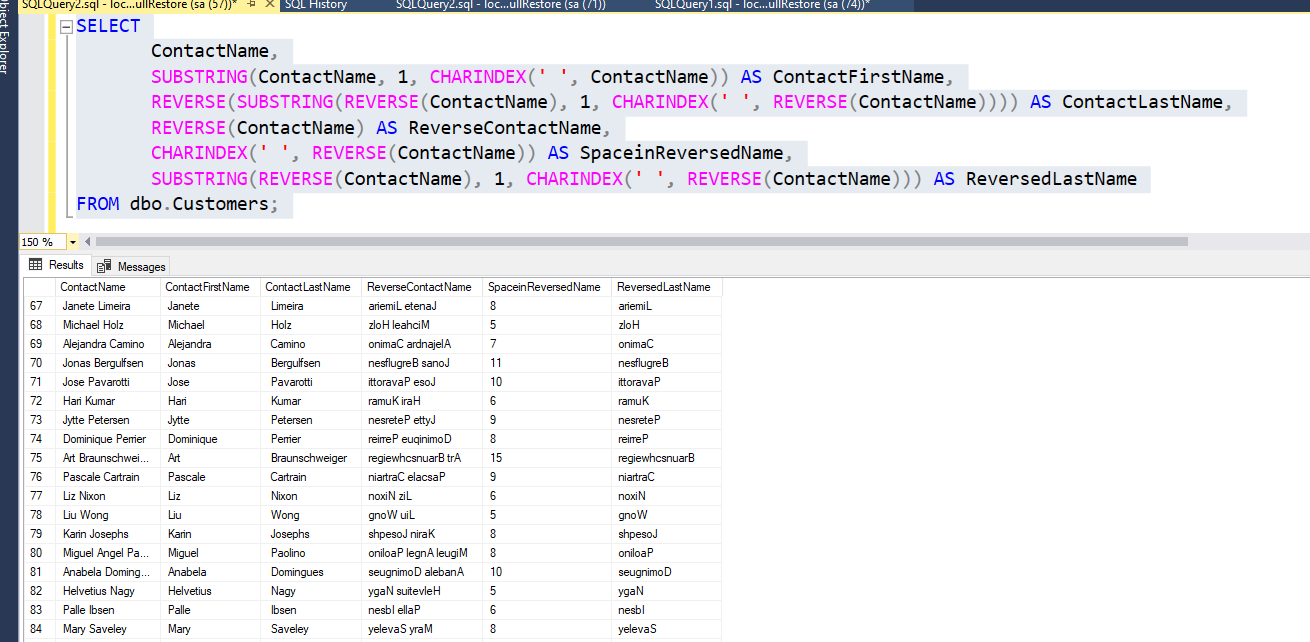Select the 'Pavarotti' ContactLastName cell
The image size is (1310, 642).
tap(310, 382)
